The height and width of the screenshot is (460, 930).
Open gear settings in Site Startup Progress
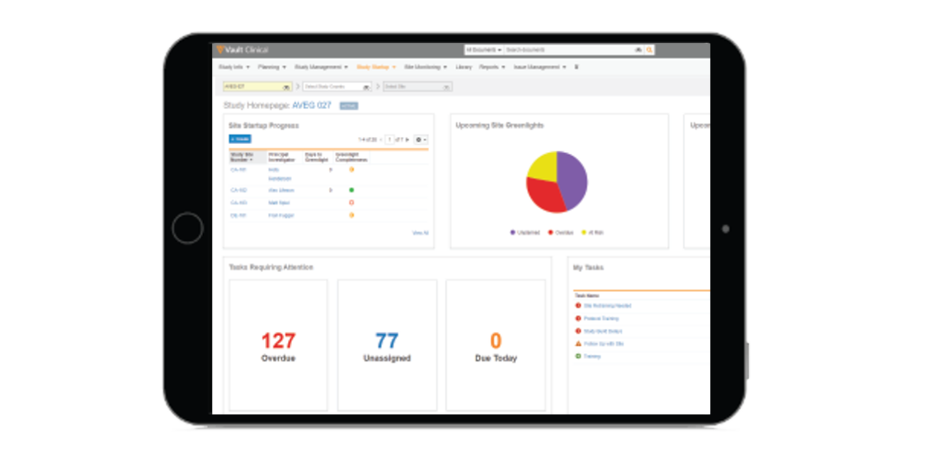point(421,139)
